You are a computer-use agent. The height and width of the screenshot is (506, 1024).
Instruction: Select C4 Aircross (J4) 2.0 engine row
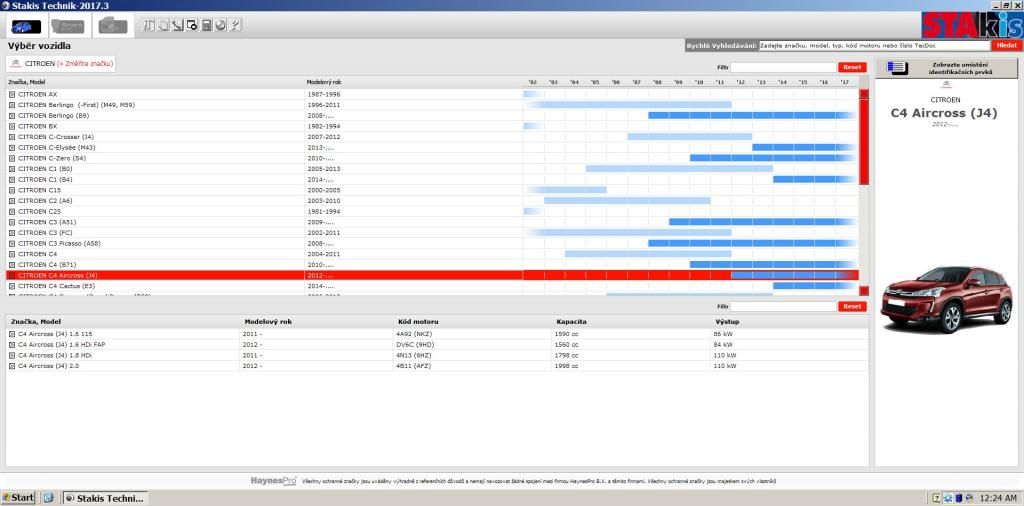(x=60, y=366)
